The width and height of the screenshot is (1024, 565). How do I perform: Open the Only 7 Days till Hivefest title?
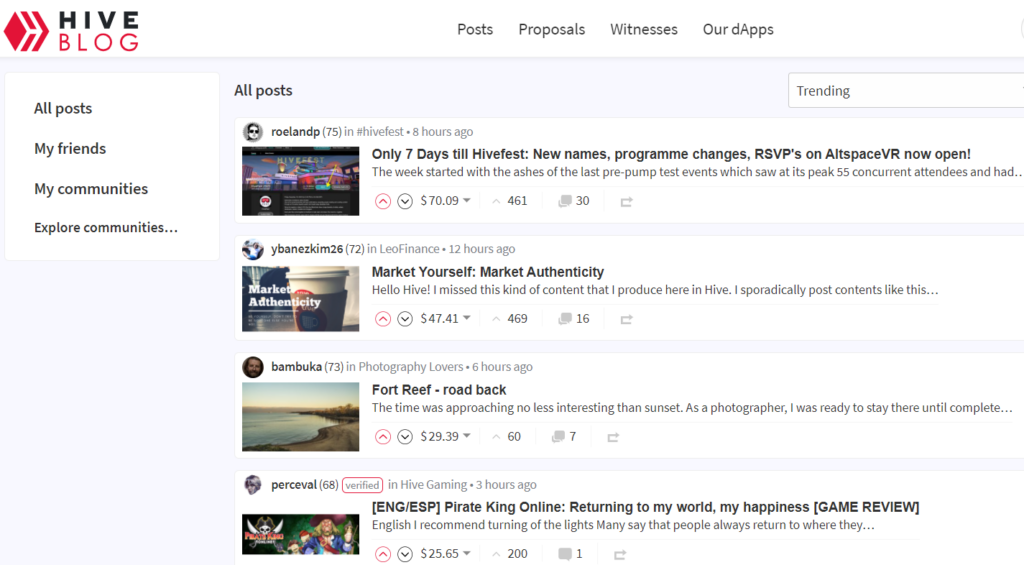671,154
